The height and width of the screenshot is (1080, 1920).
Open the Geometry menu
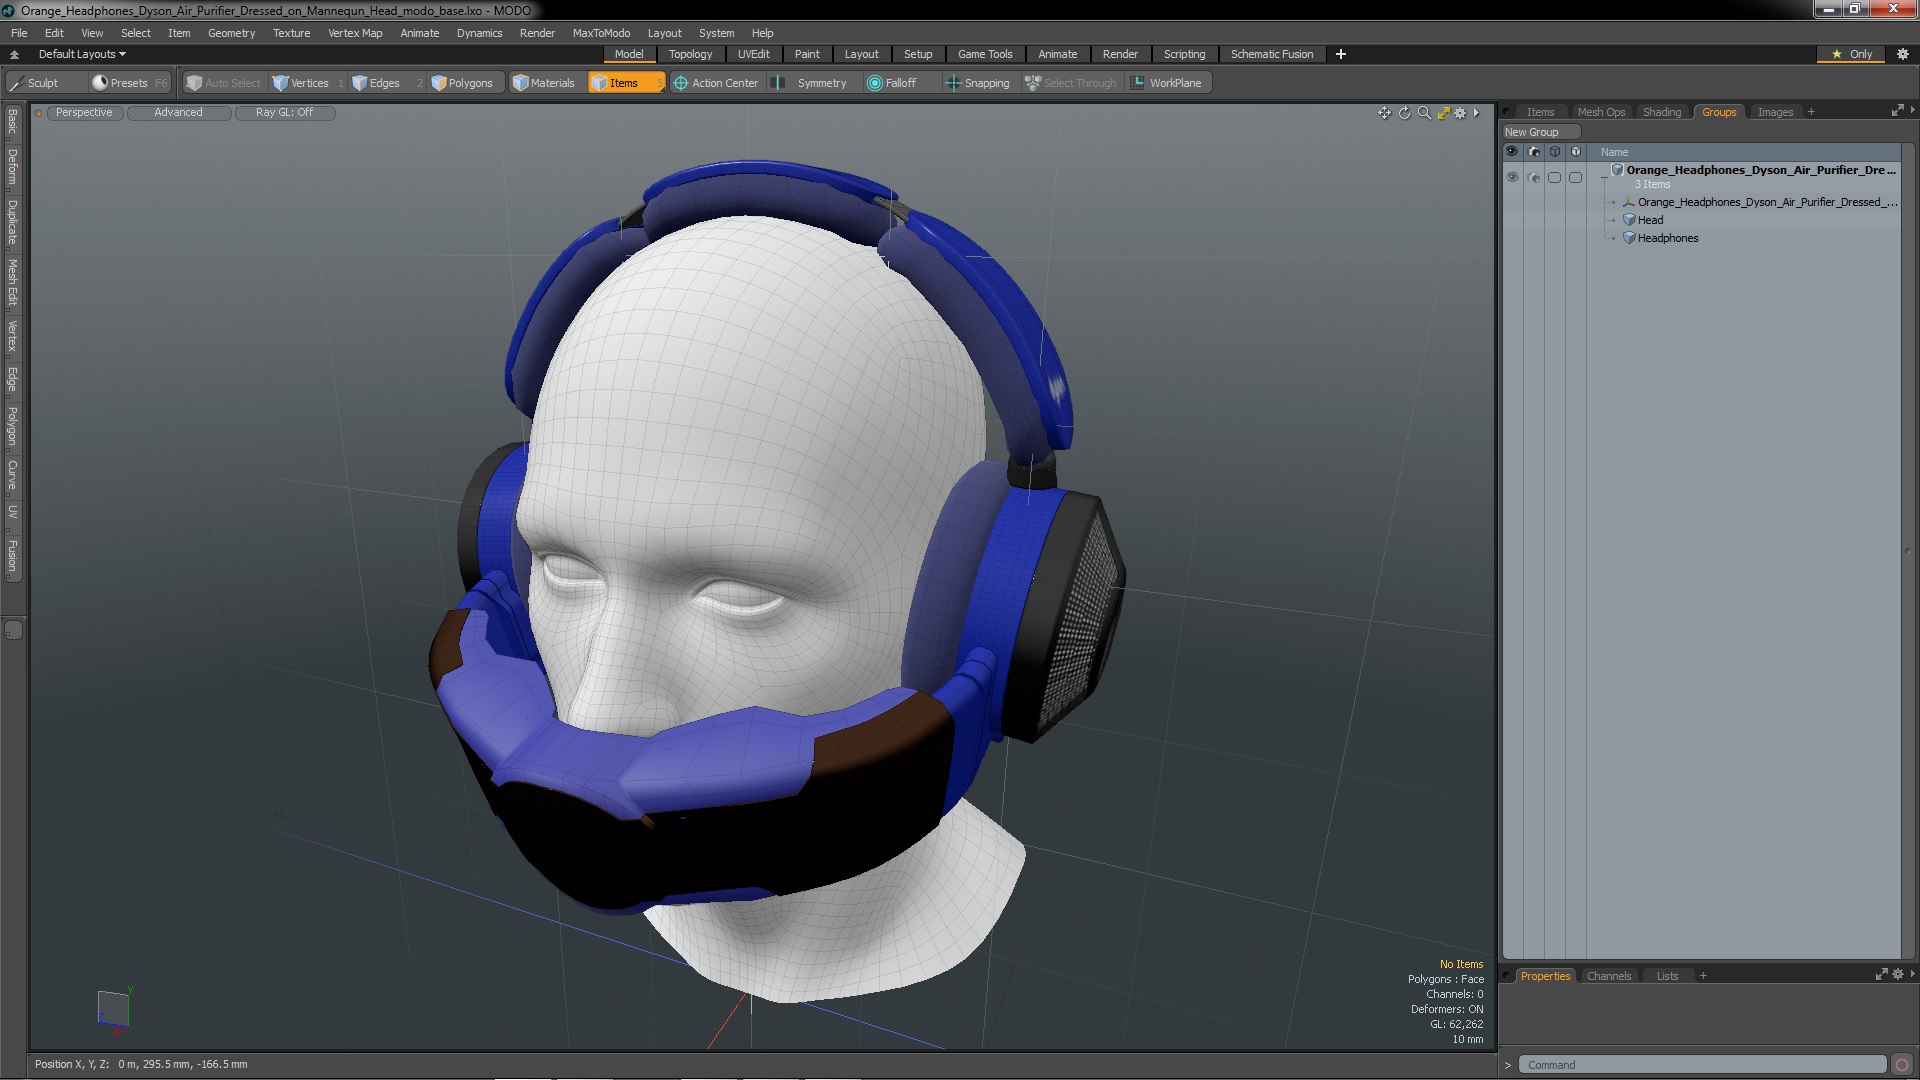(231, 33)
